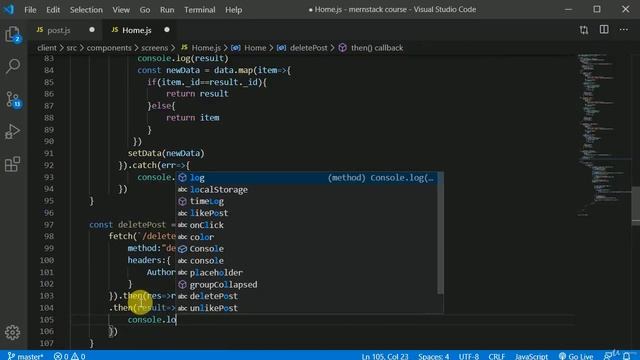The height and width of the screenshot is (360, 640).
Task: Click the Open Changes compare icon
Action: (584, 30)
